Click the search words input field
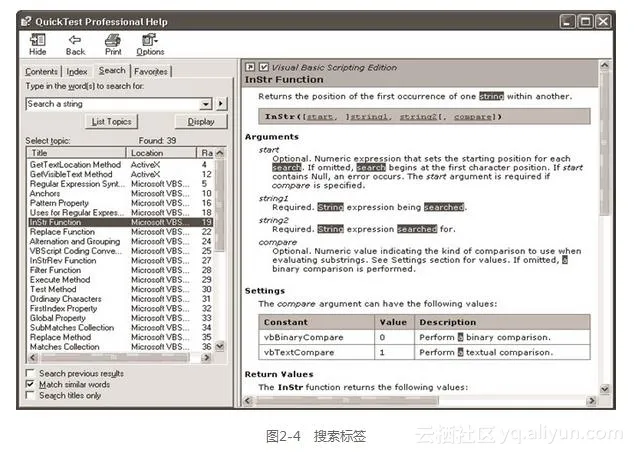This screenshot has width=634, height=455. [113, 104]
